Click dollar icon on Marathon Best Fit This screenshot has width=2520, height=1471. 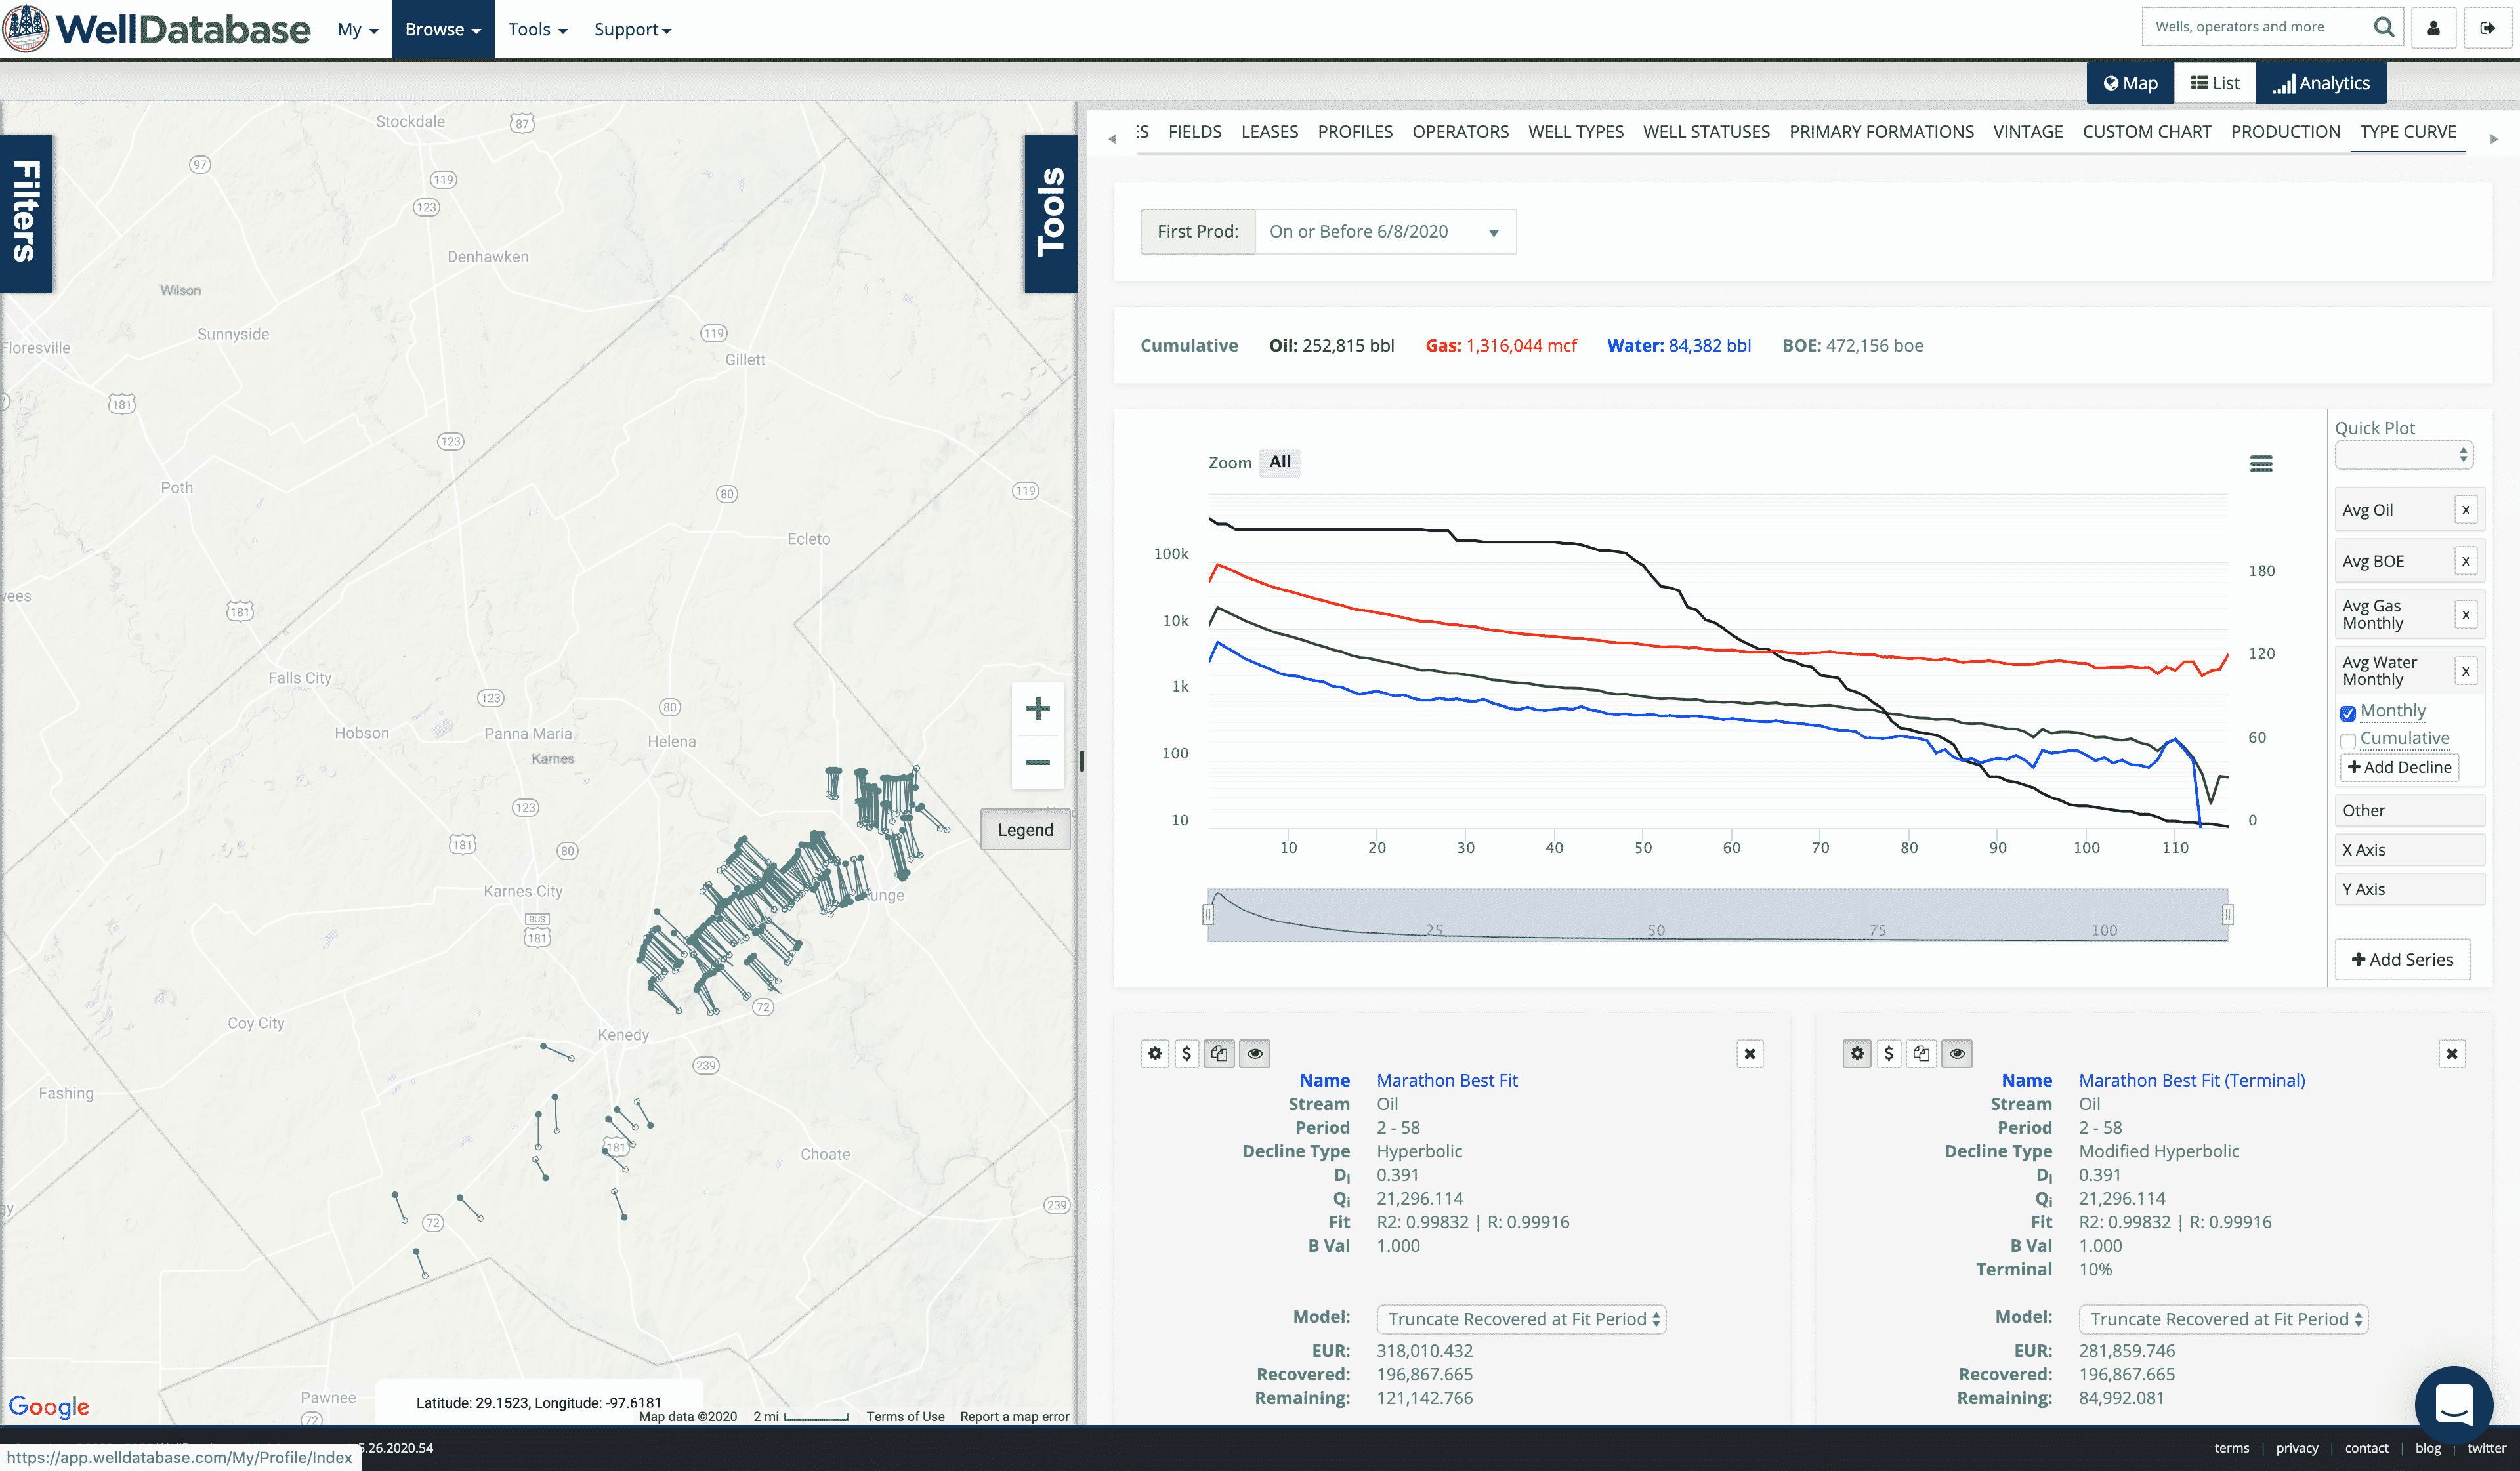[x=1187, y=1053]
